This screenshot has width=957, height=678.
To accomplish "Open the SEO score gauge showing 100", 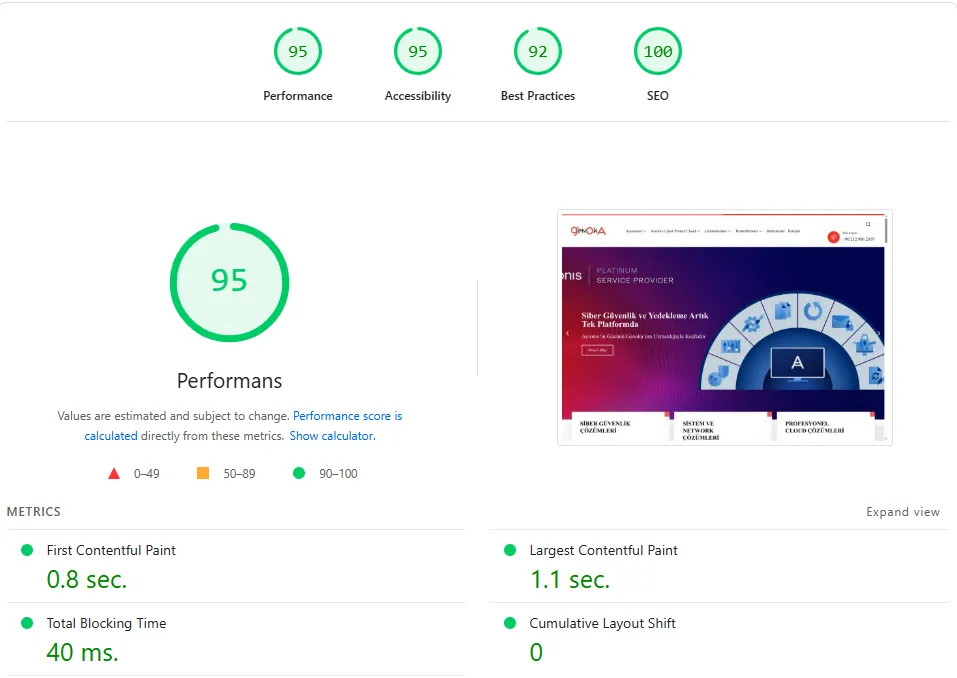I will pos(658,52).
